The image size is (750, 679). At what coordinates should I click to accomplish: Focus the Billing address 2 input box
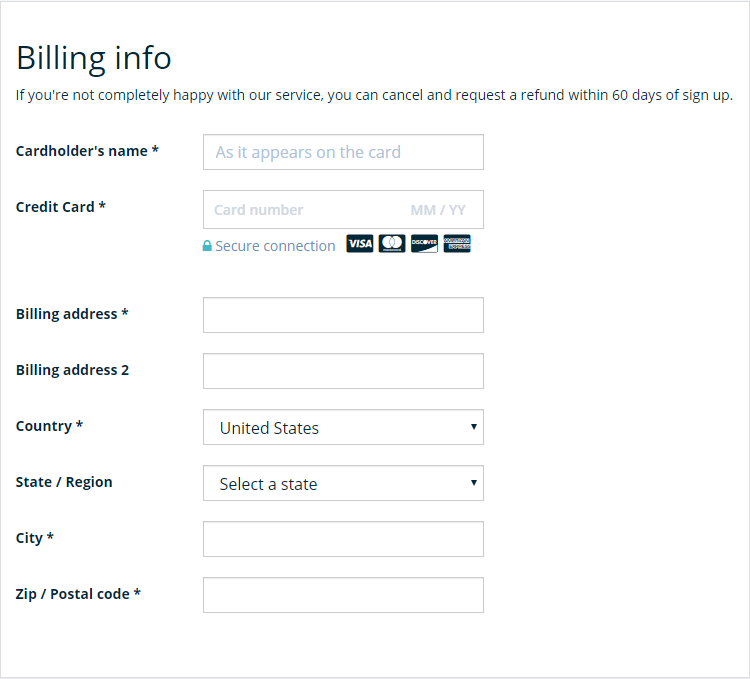pos(343,371)
